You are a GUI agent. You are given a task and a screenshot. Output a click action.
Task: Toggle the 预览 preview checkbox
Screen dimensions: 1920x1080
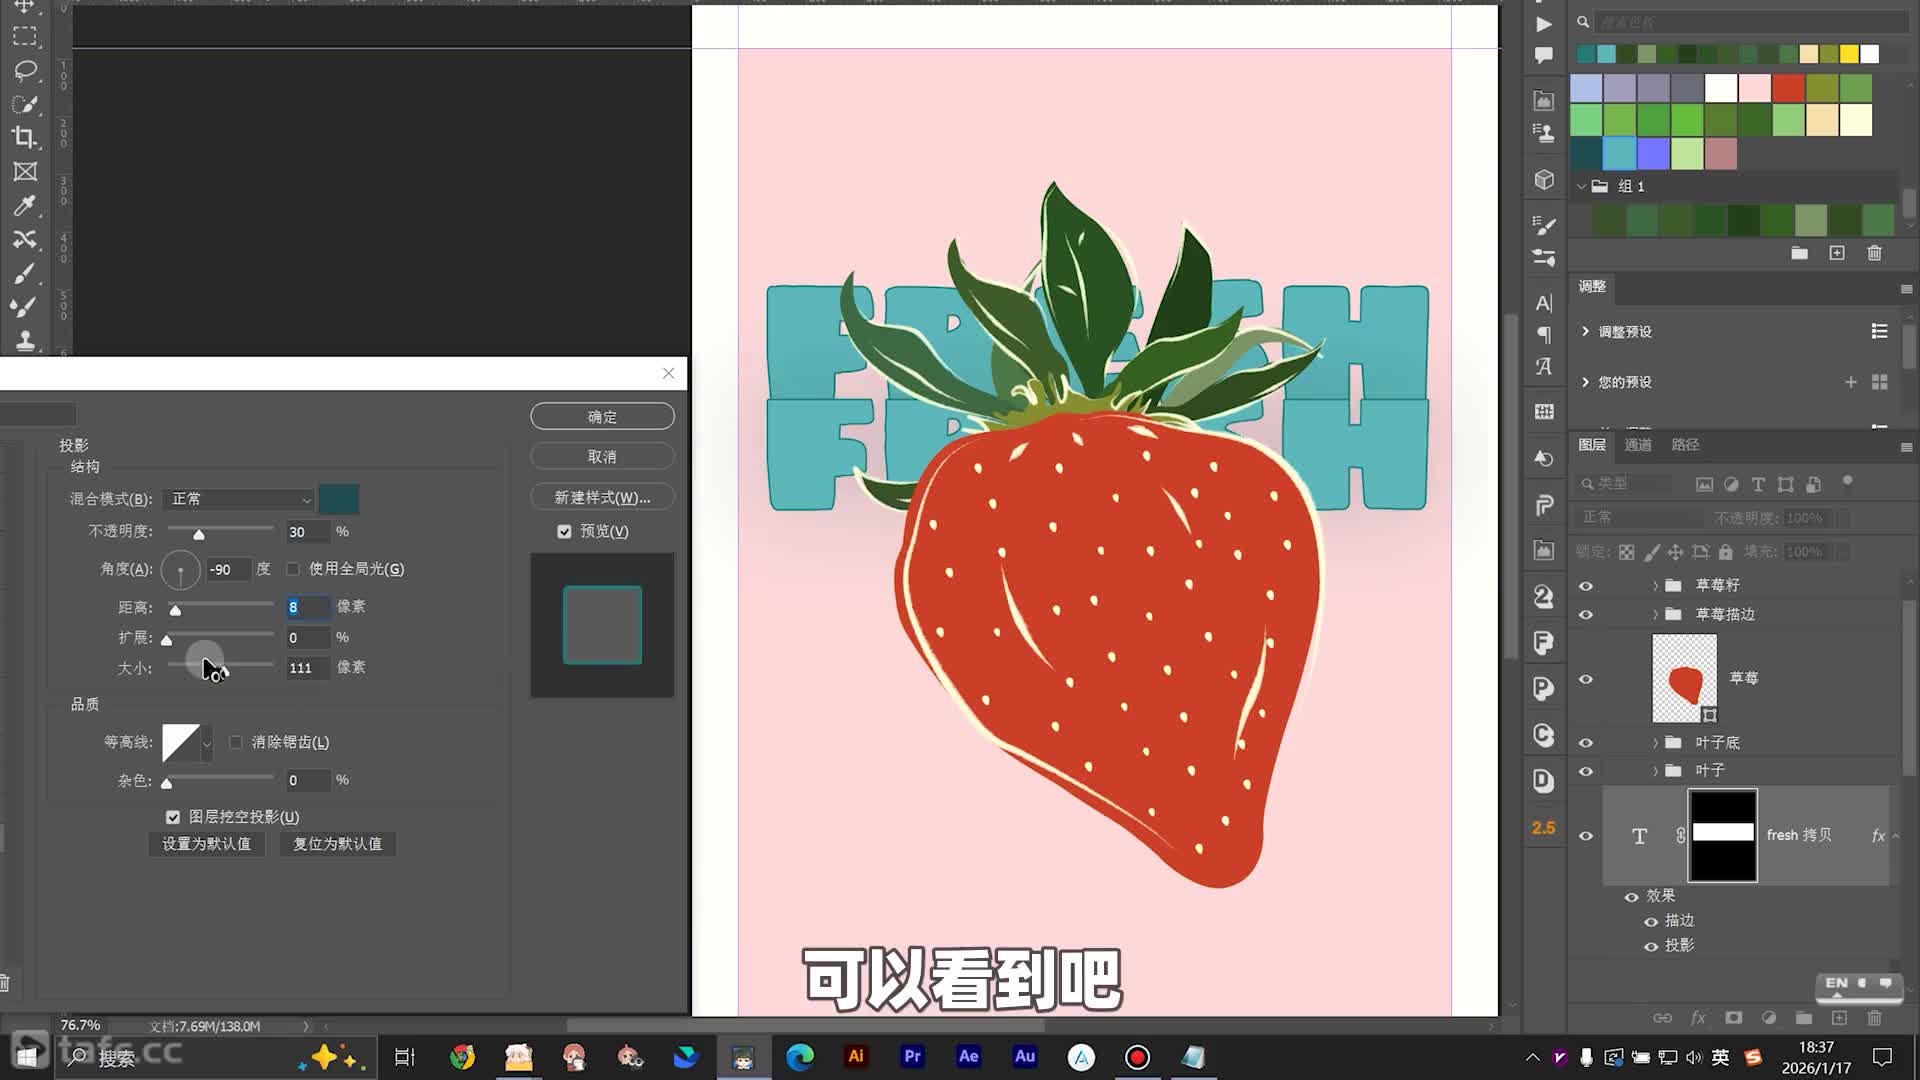click(x=564, y=532)
